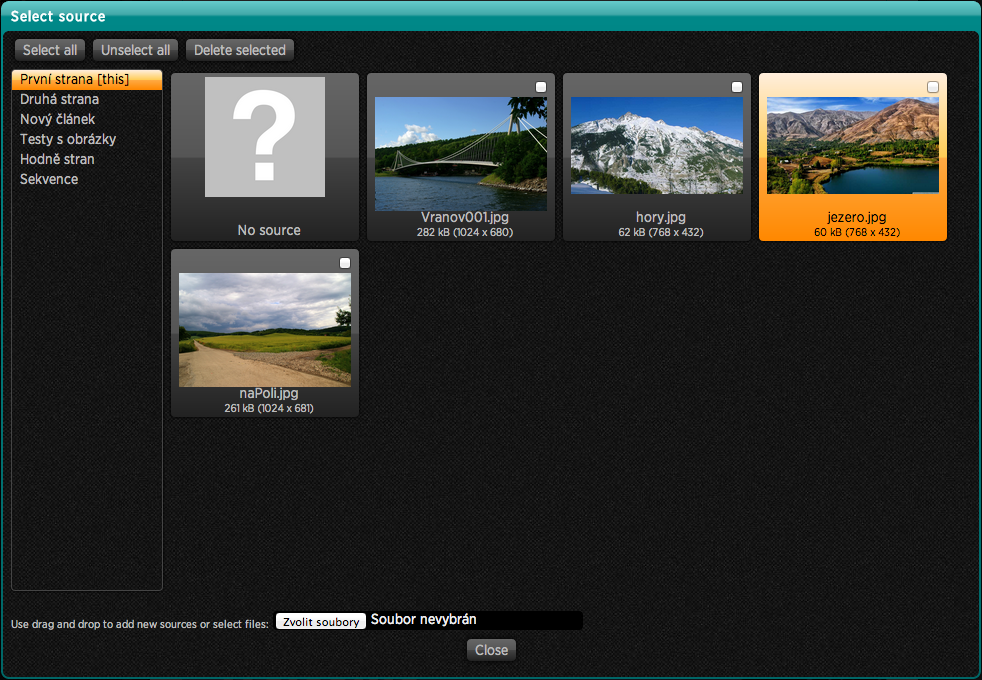Click the Vranov001.jpg bridge thumbnail
982x680 pixels.
pos(460,153)
